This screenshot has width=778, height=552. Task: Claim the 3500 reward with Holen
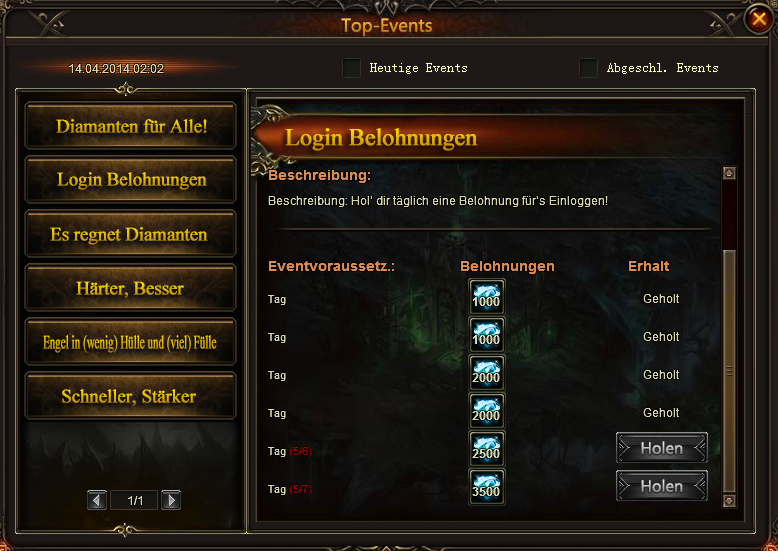(x=662, y=486)
